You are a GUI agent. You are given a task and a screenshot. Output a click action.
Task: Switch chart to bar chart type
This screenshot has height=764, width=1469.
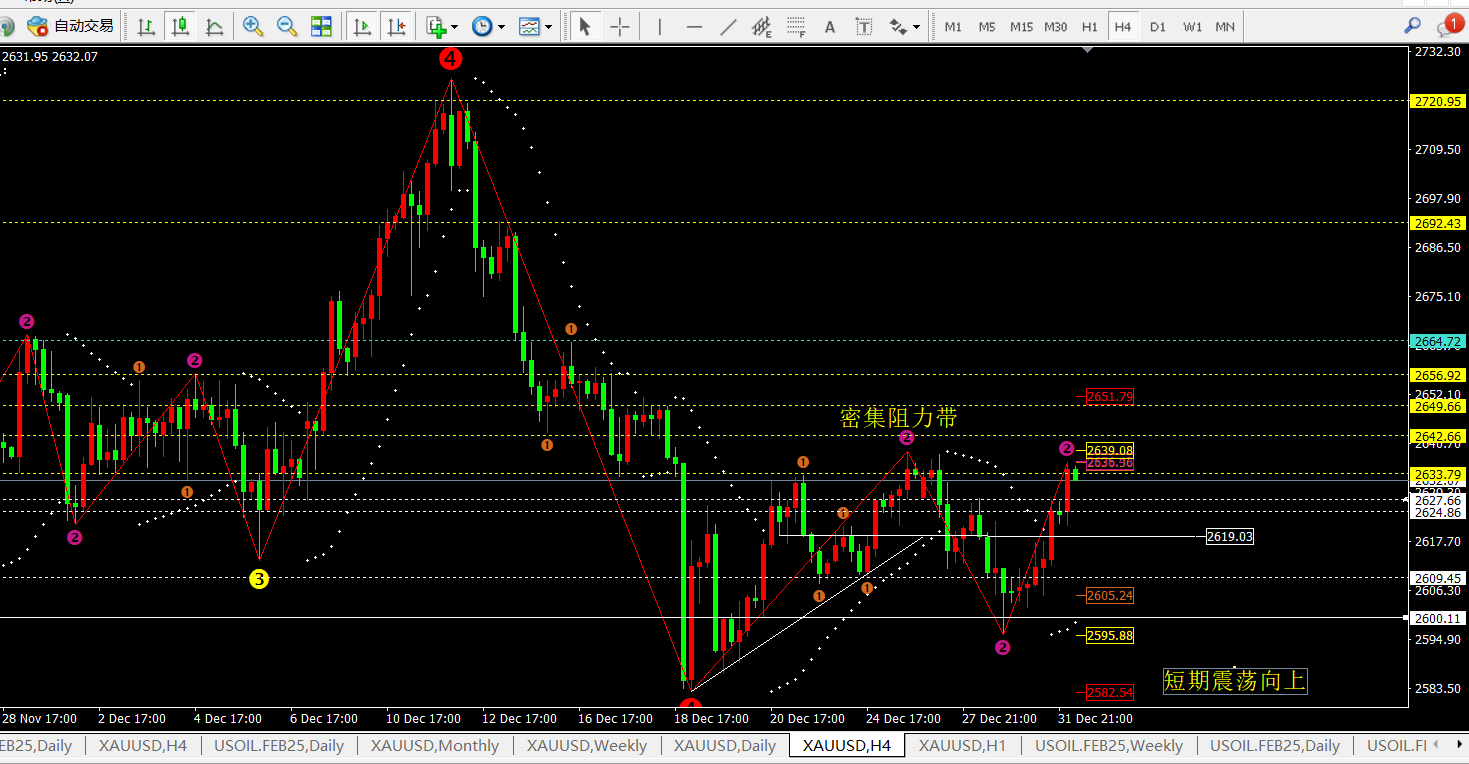146,26
